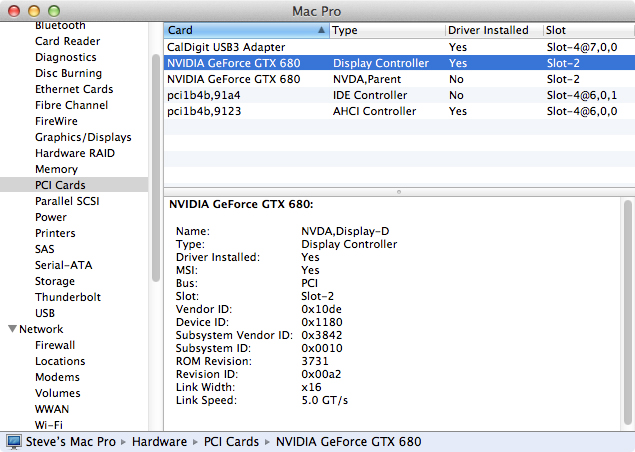Click Steve's Mac Pro in path bar
This screenshot has height=452, width=635.
tap(70, 441)
